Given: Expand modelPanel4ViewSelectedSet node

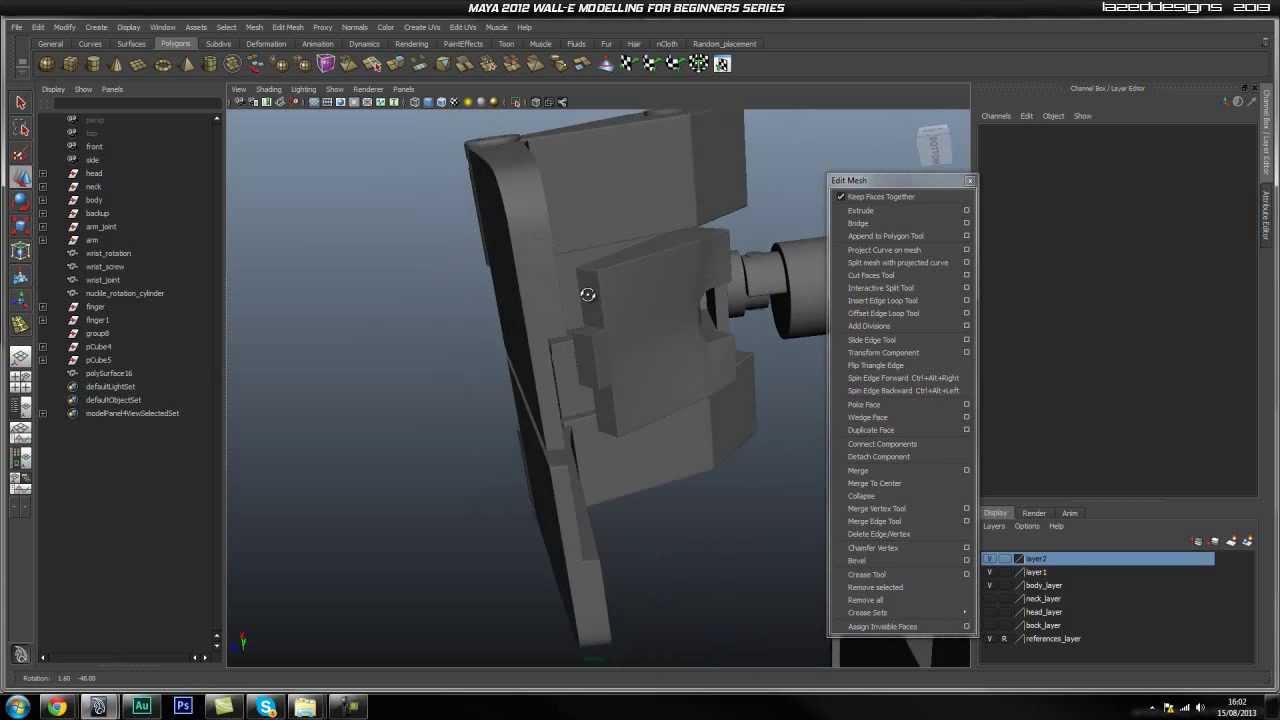Looking at the screenshot, I should [43, 413].
